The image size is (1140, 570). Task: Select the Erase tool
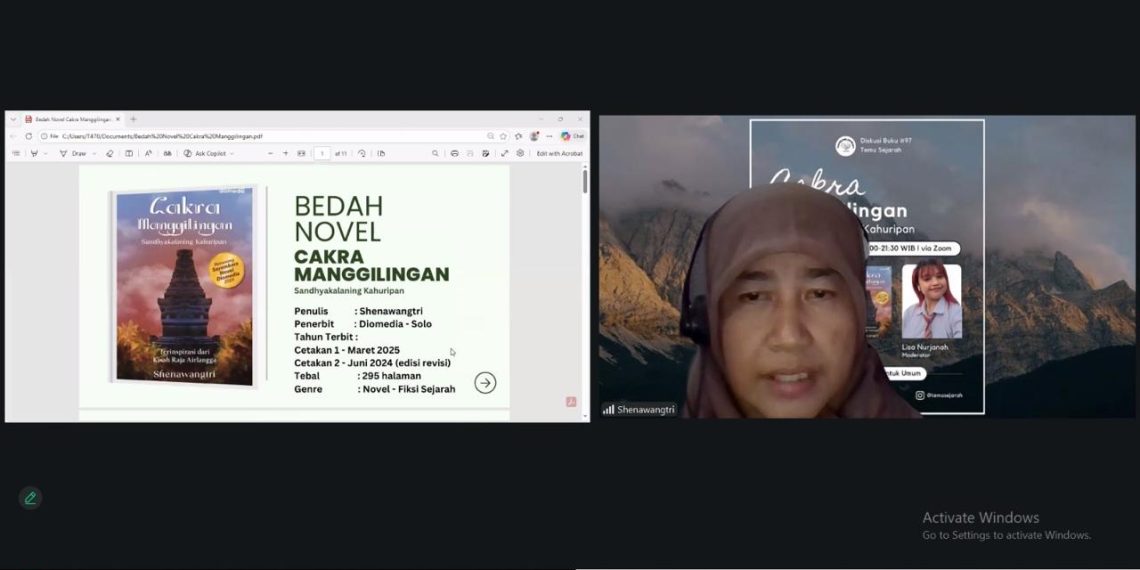pos(110,153)
